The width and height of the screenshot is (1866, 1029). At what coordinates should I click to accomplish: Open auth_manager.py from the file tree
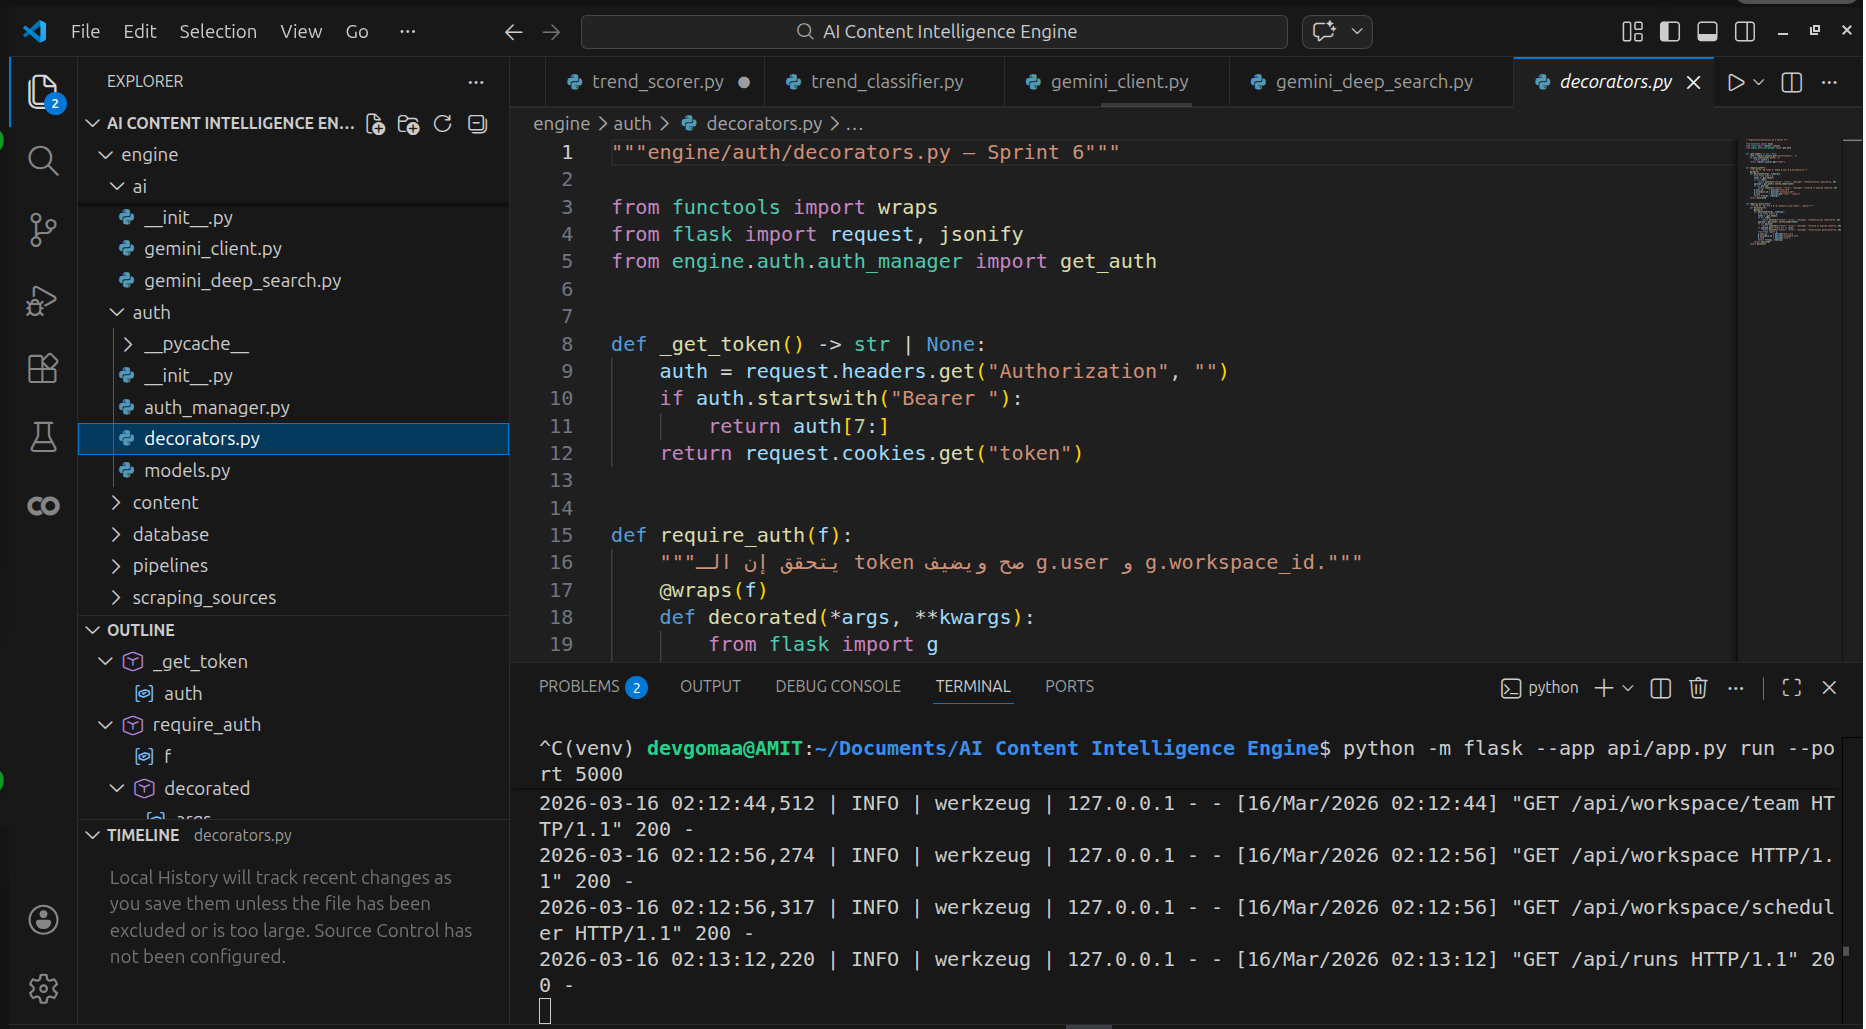216,408
